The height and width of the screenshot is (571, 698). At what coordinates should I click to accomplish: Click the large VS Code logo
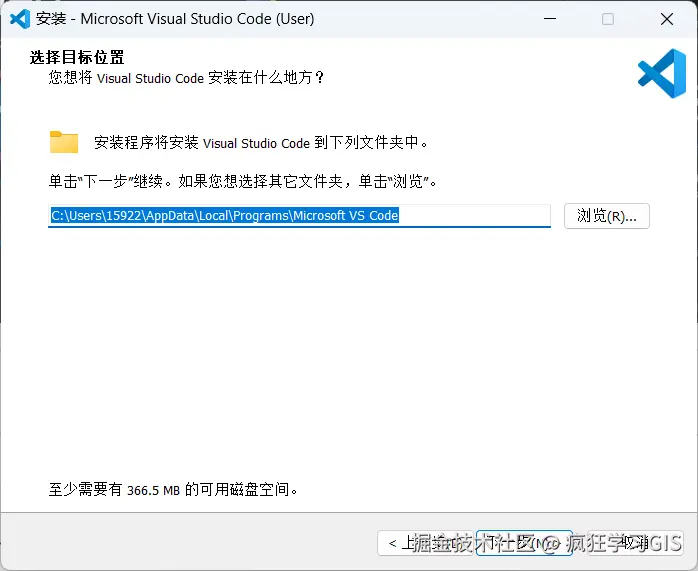661,73
